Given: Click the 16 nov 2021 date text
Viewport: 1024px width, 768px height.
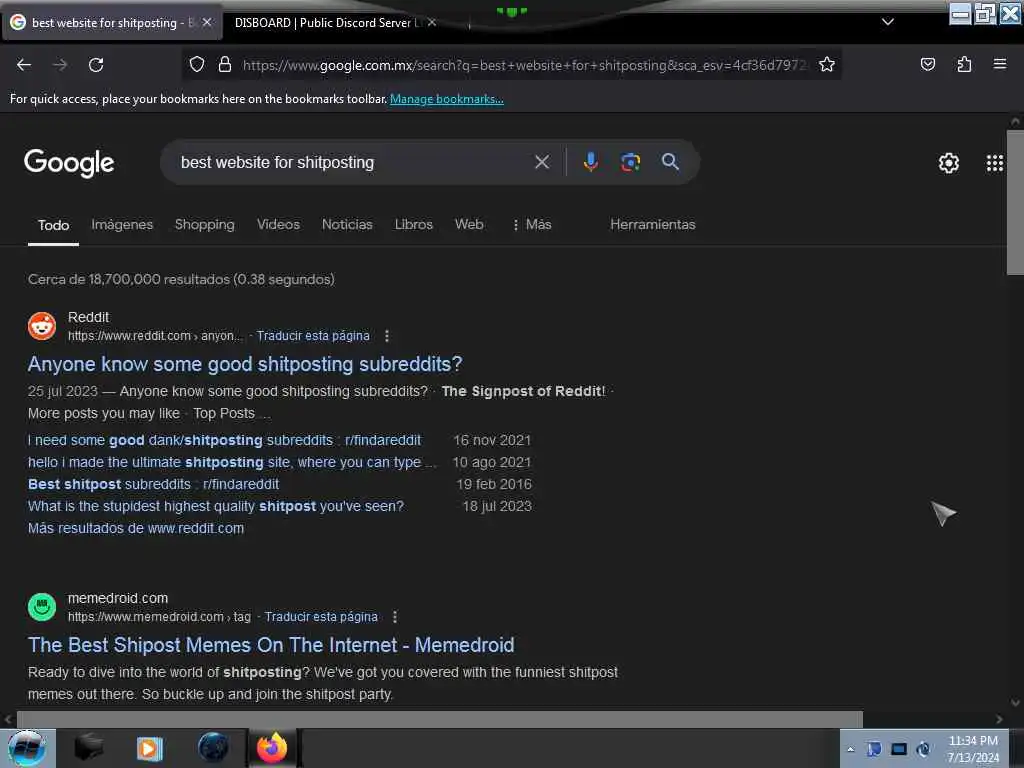Looking at the screenshot, I should (x=492, y=440).
